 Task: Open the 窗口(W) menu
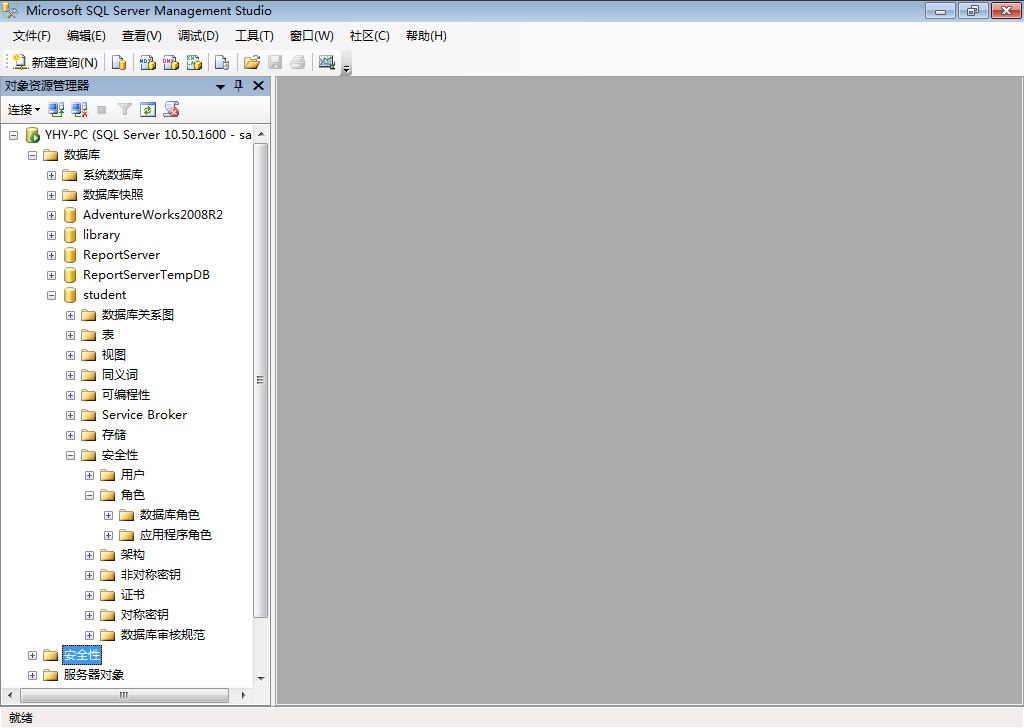coord(312,36)
